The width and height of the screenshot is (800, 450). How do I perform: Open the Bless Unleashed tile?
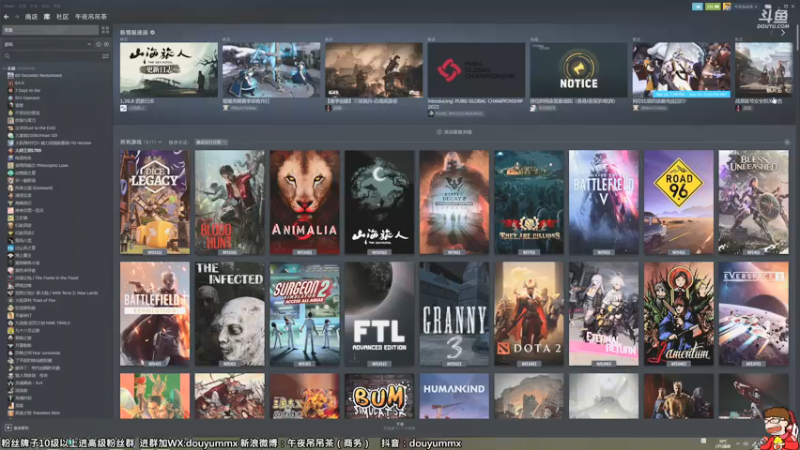click(754, 202)
